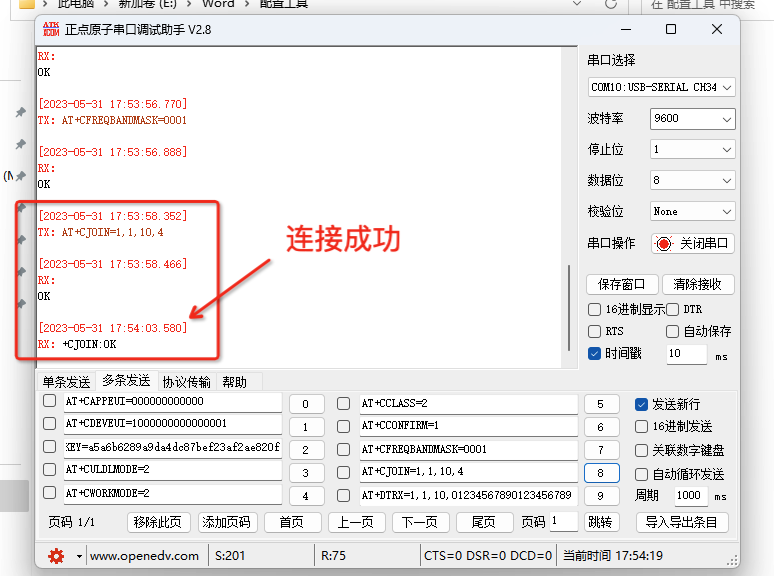The width and height of the screenshot is (774, 576).
Task: Switch to the 单条发送 tab
Action: click(x=67, y=381)
